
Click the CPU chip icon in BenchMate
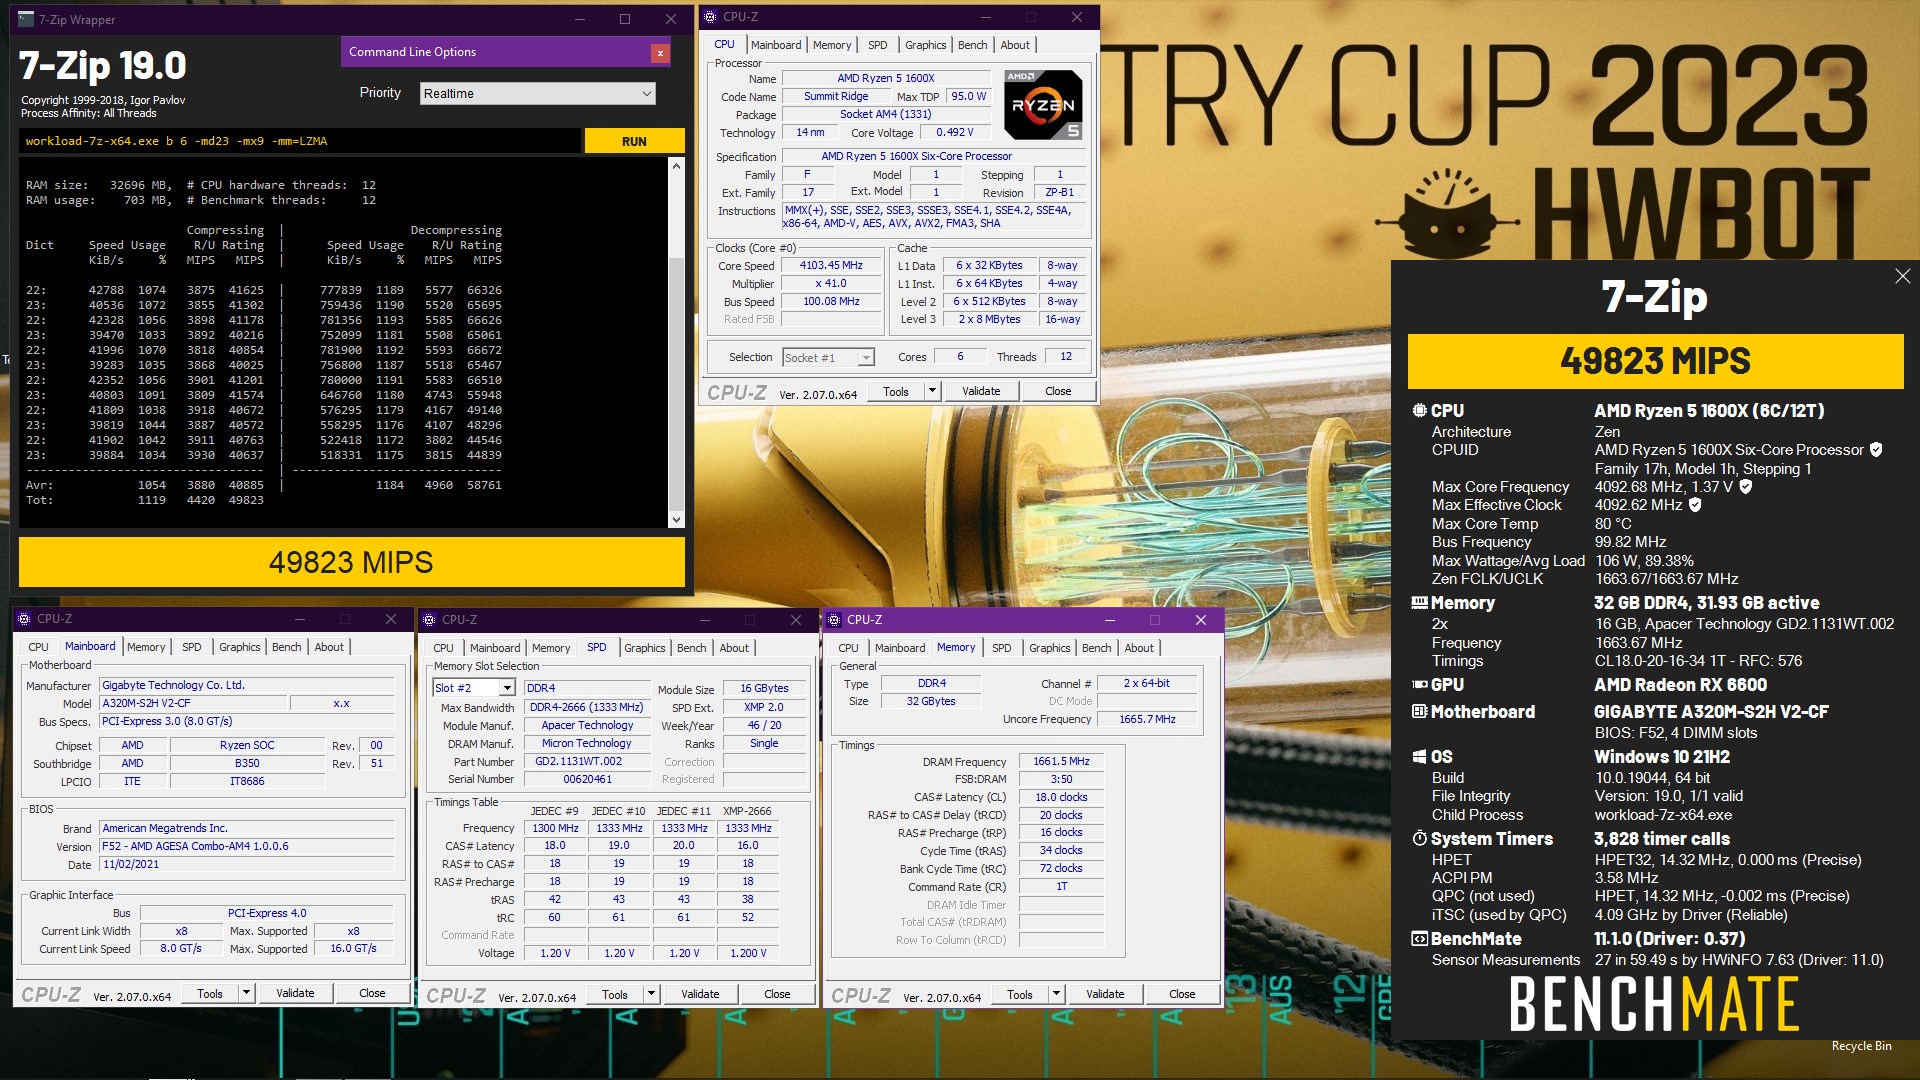[1419, 411]
